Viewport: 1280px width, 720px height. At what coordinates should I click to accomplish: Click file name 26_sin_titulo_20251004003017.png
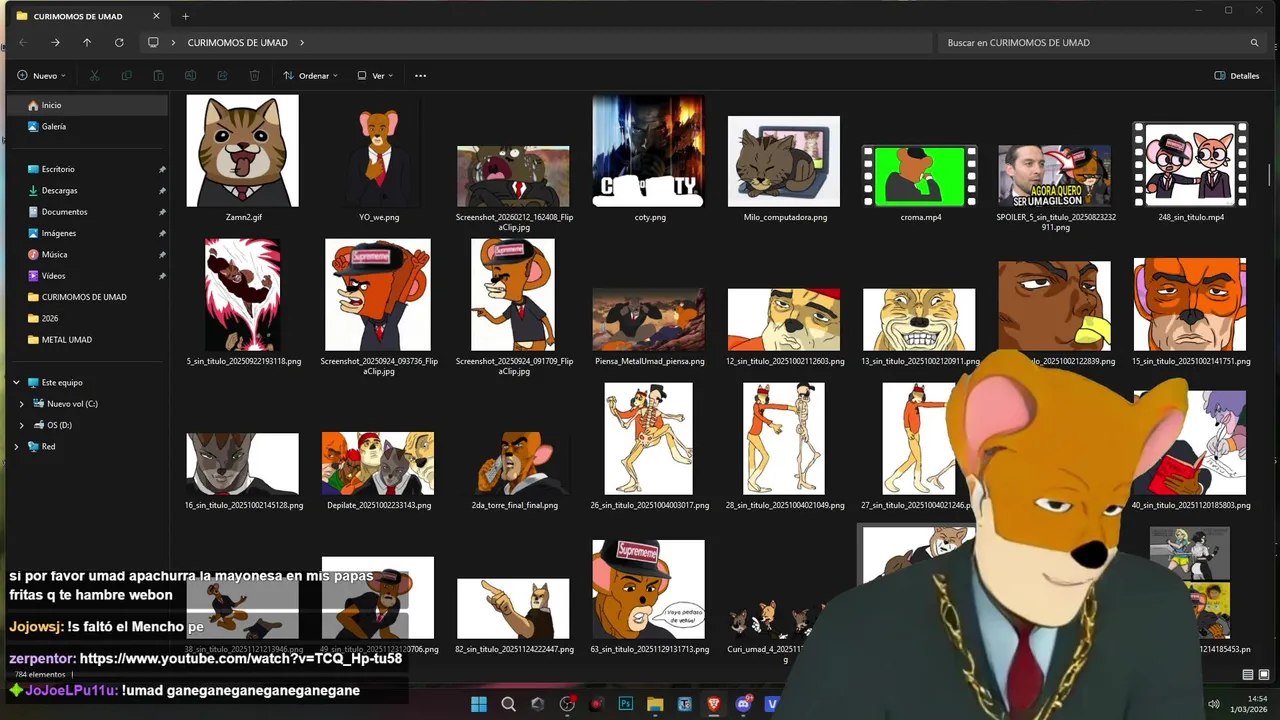pyautogui.click(x=649, y=505)
